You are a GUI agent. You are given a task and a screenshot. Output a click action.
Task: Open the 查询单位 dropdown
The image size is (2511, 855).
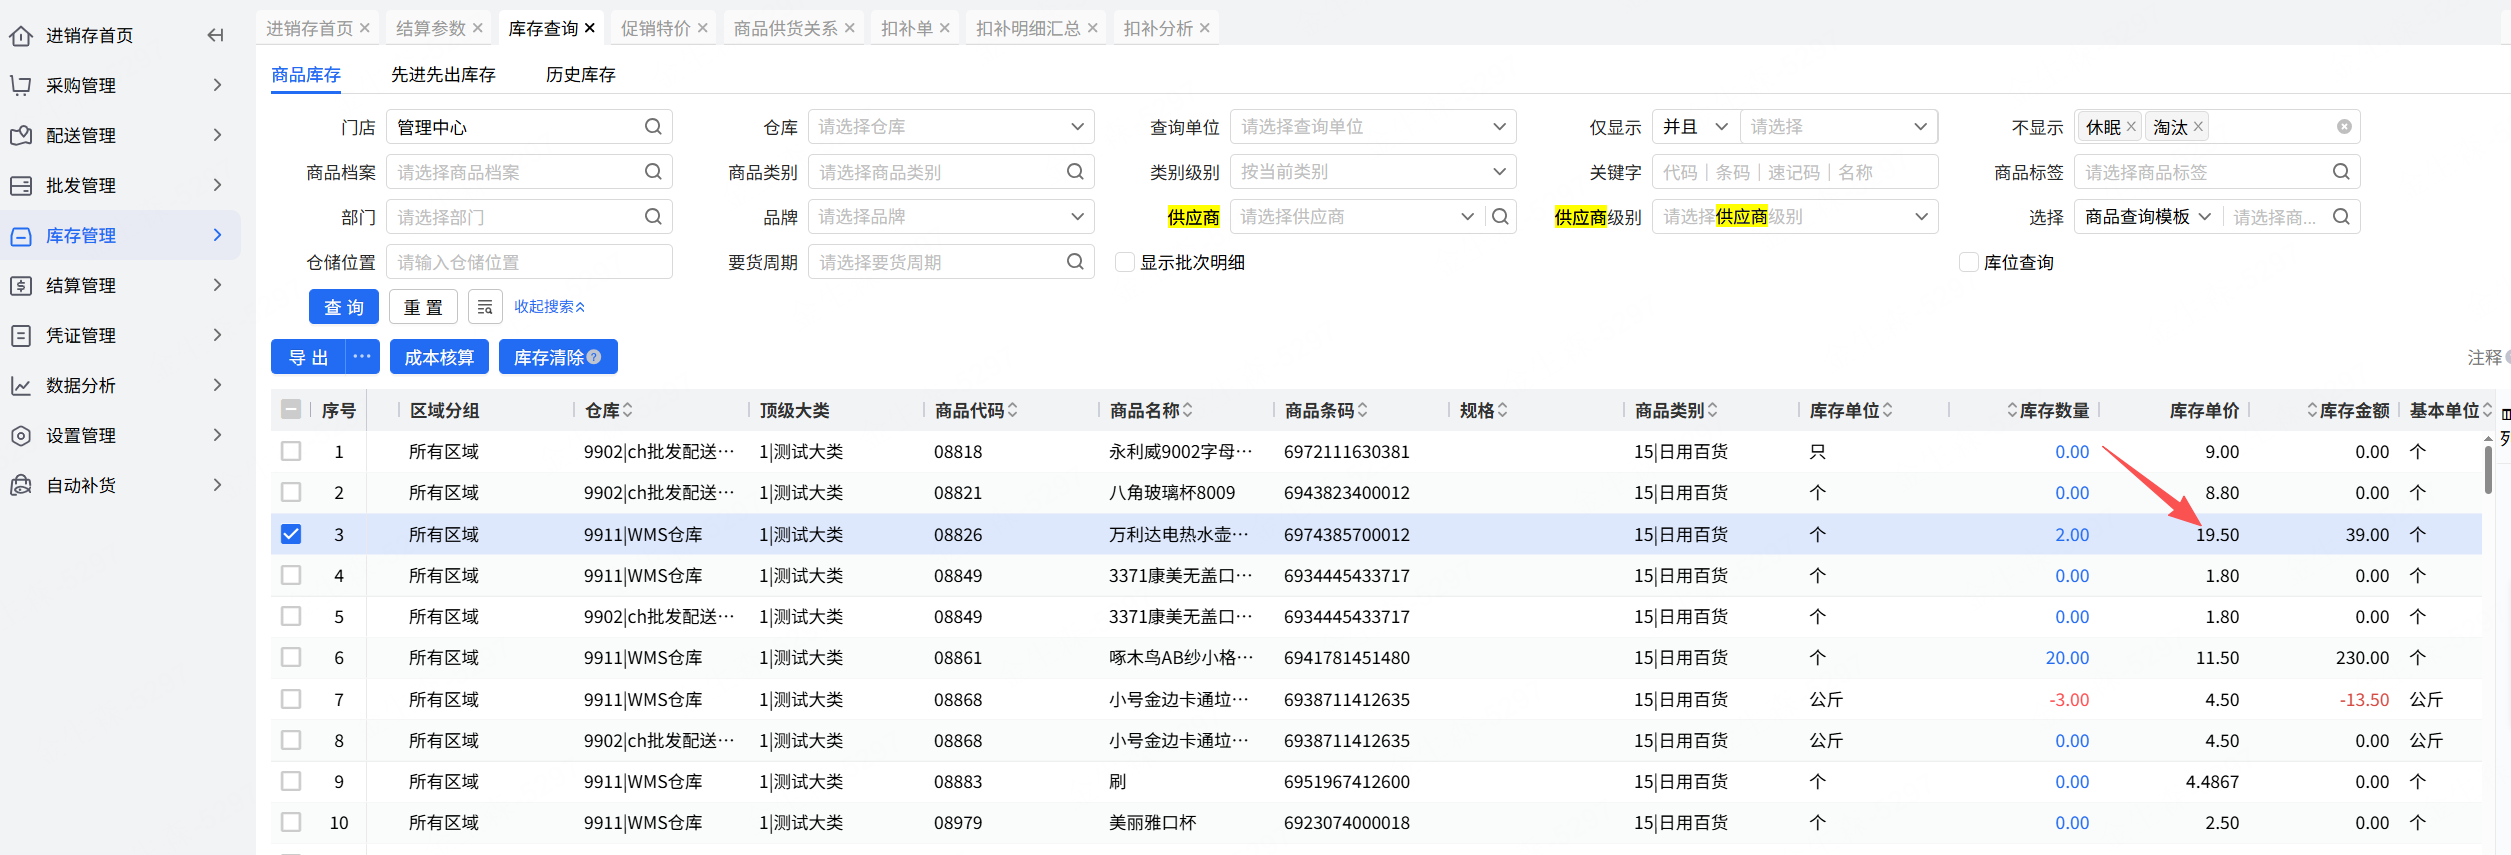click(1373, 127)
